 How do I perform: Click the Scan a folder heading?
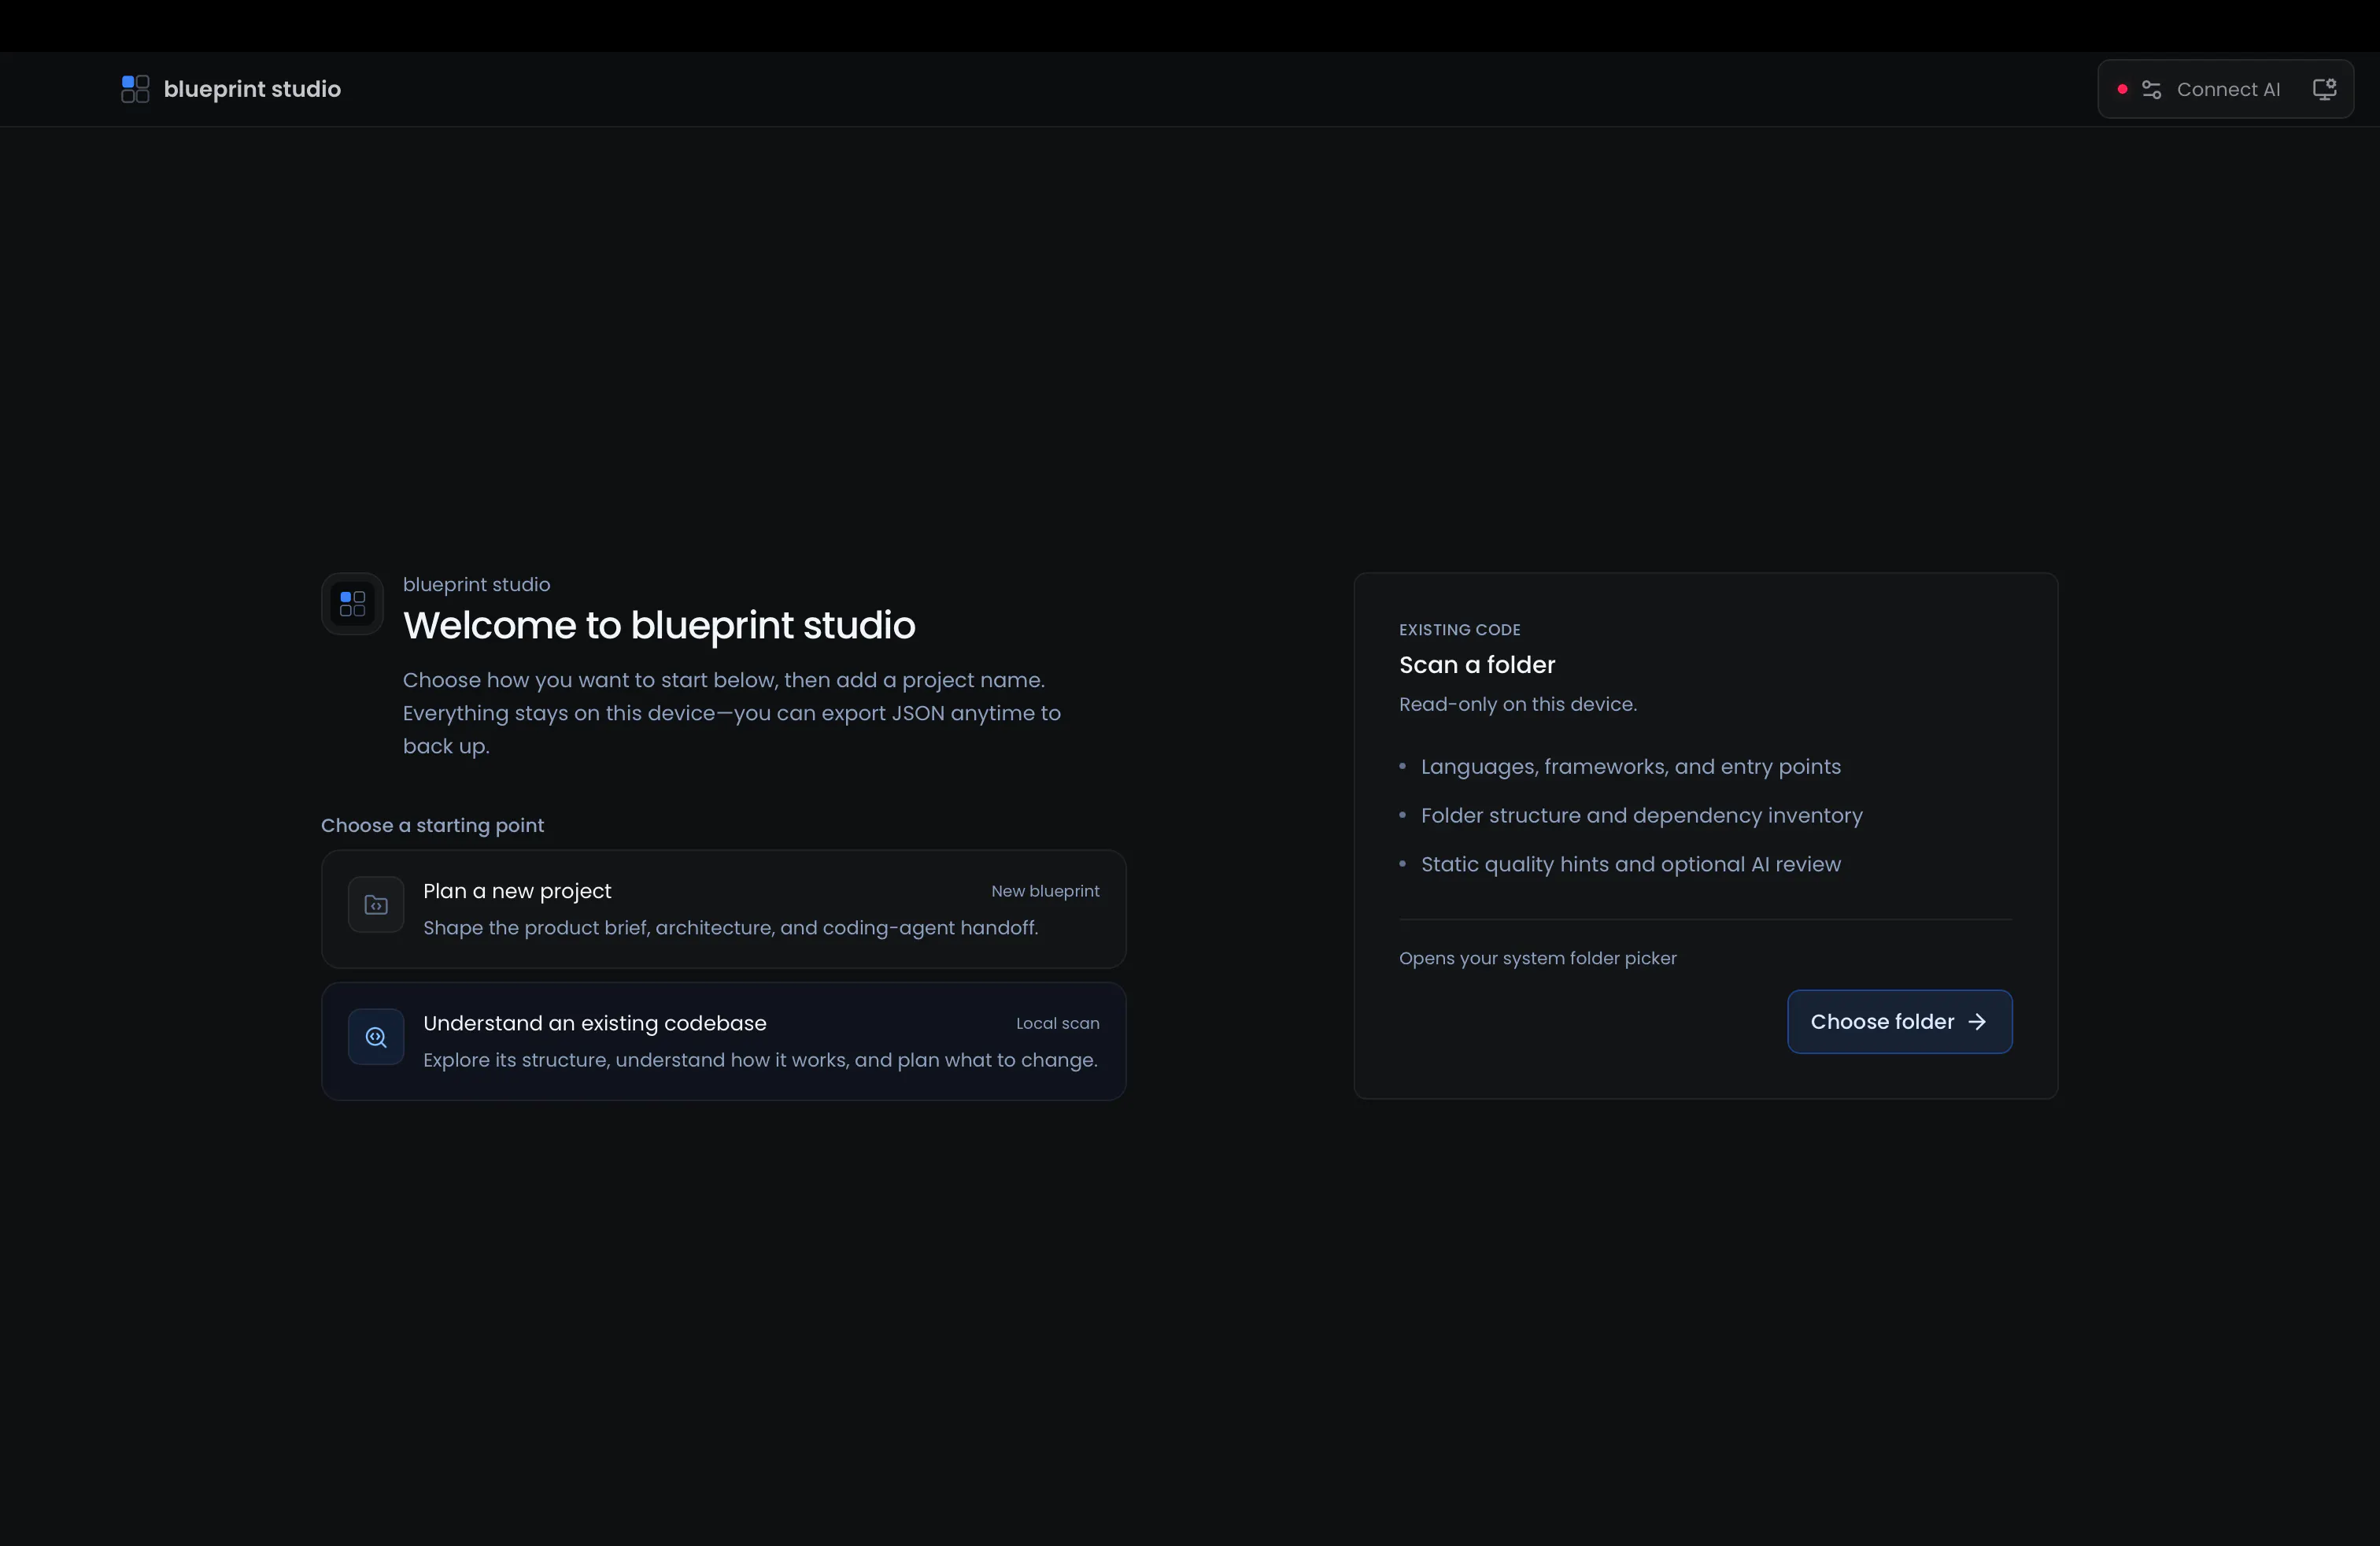pos(1477,665)
